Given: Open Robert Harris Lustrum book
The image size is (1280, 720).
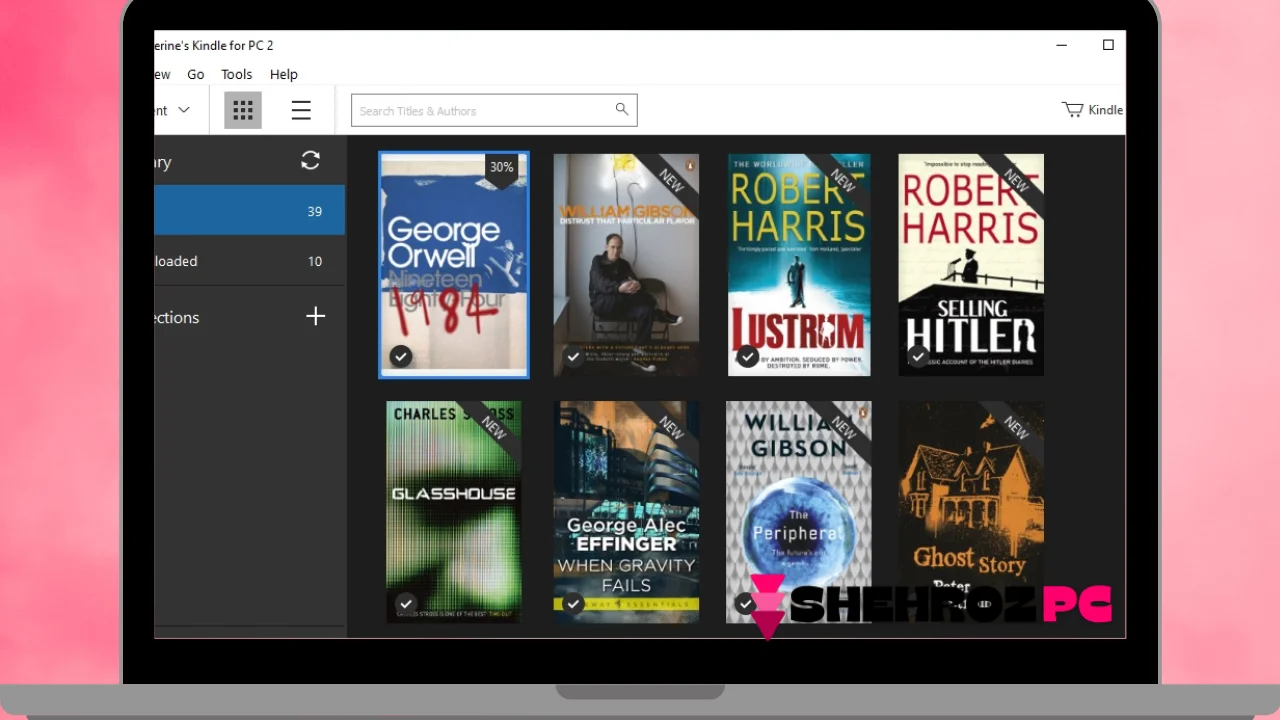Looking at the screenshot, I should [x=799, y=265].
